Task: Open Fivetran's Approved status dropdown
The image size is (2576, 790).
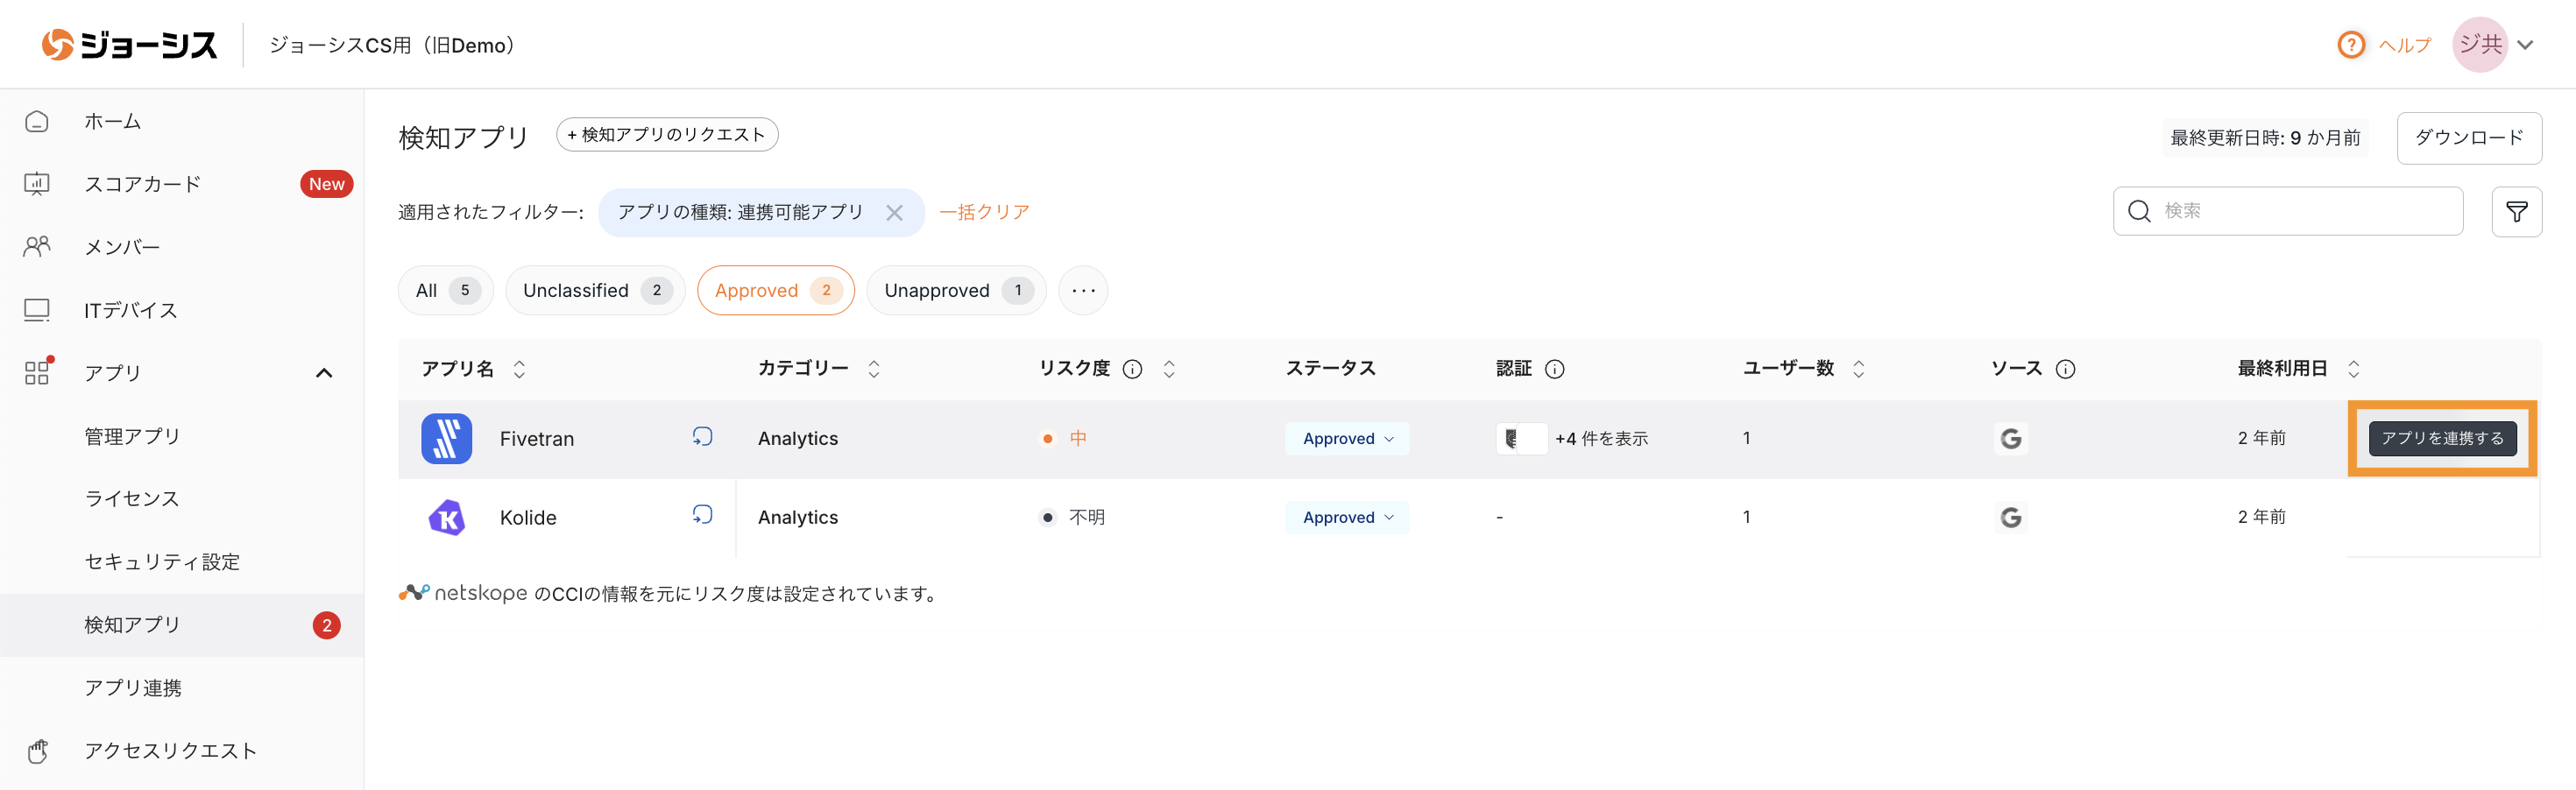Action: pos(1347,438)
